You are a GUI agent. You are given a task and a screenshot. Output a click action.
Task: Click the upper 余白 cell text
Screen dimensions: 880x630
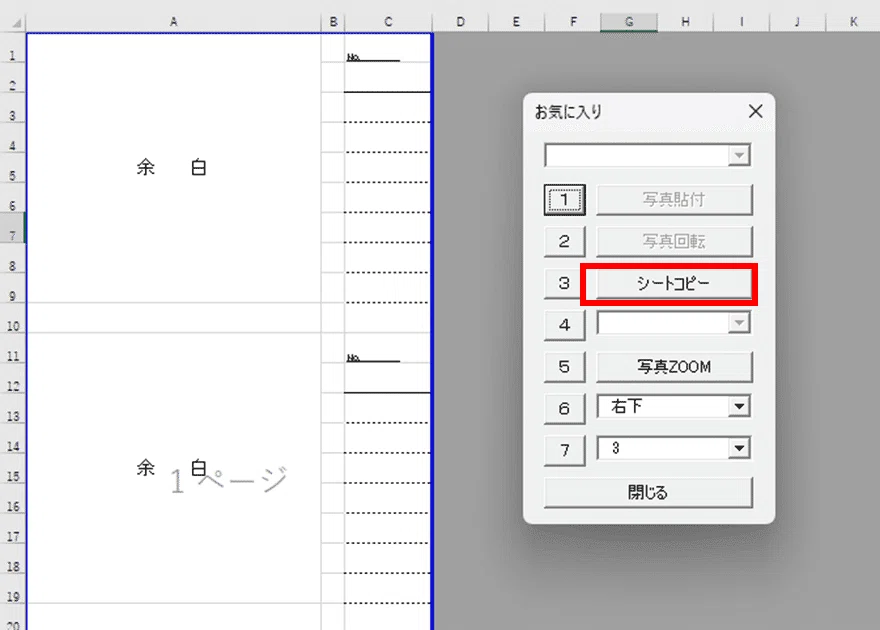coord(172,167)
